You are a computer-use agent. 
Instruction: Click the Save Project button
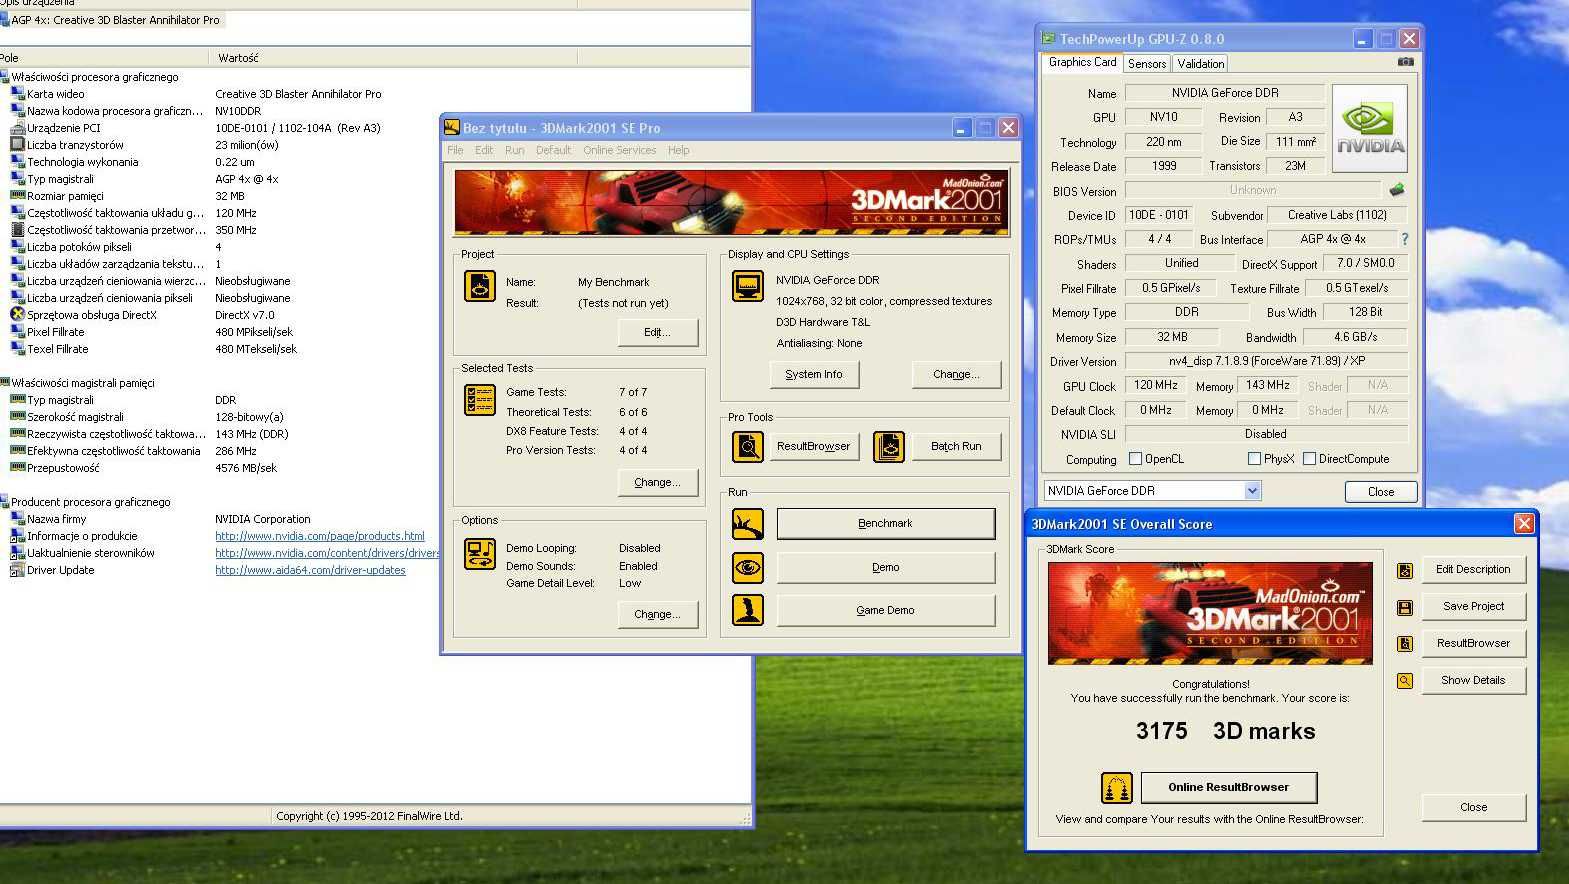1473,606
